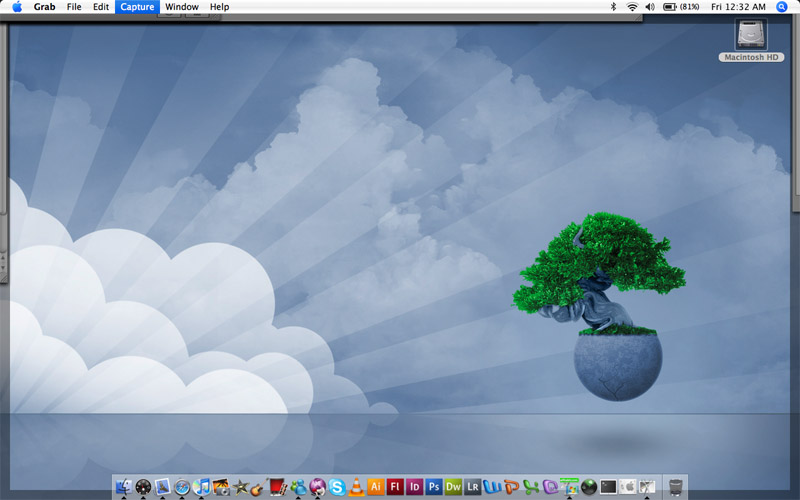Open Microsoft Entourage purple icon
The width and height of the screenshot is (800, 500).
tap(550, 487)
